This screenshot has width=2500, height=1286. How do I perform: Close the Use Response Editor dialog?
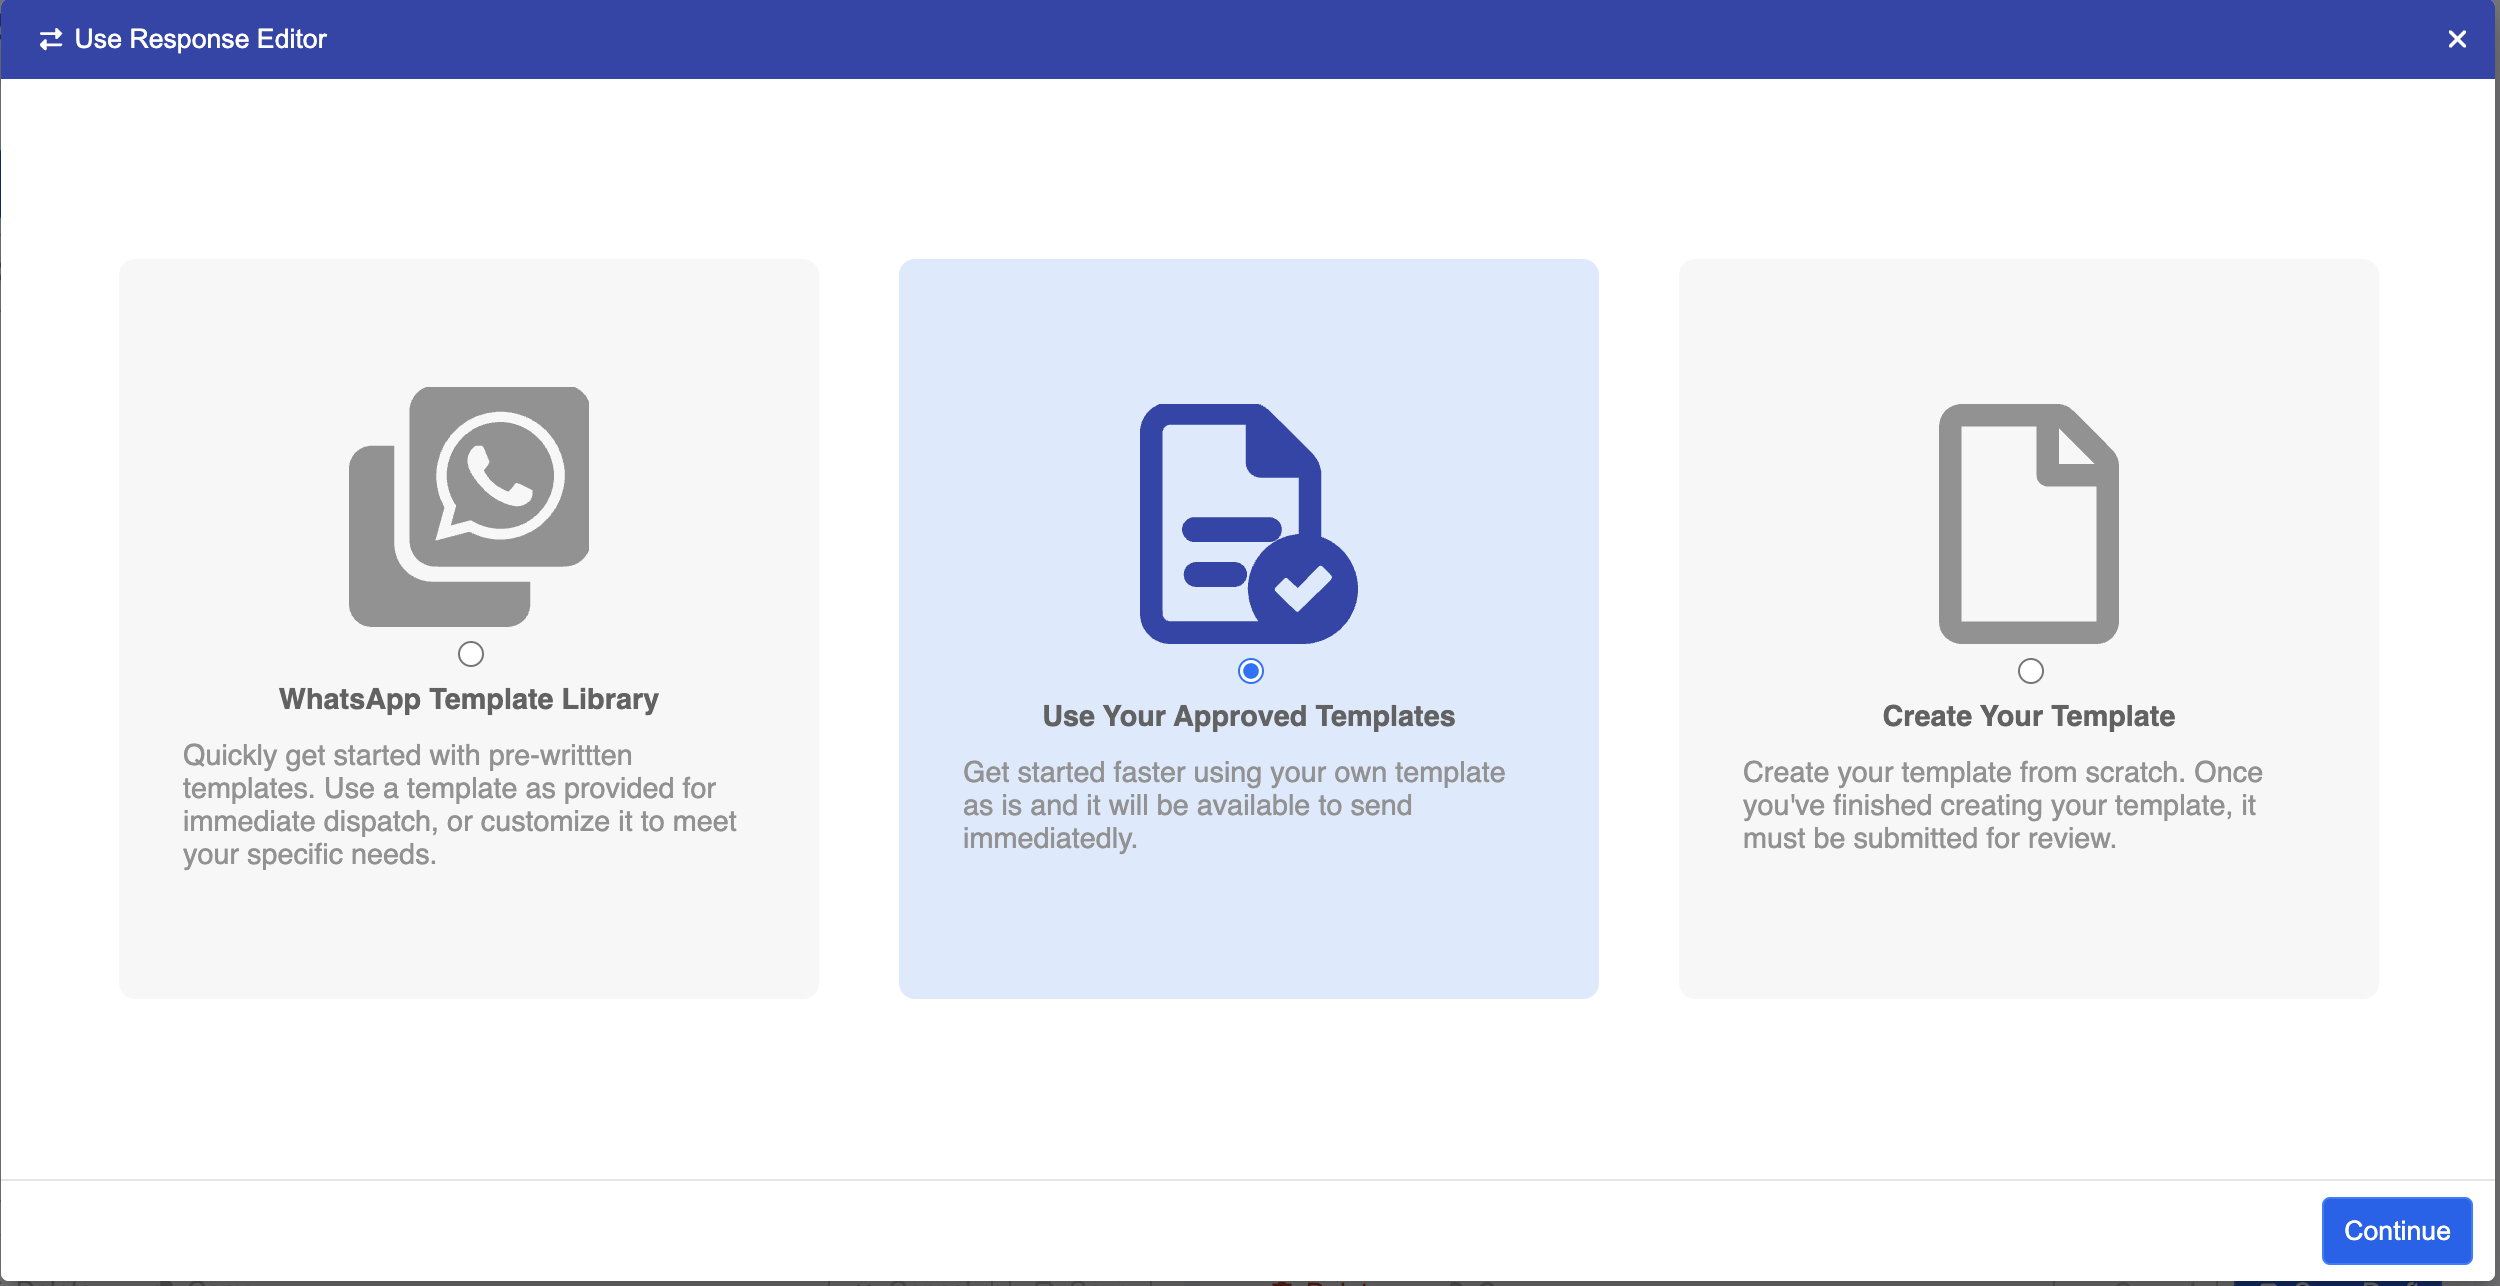2456,39
